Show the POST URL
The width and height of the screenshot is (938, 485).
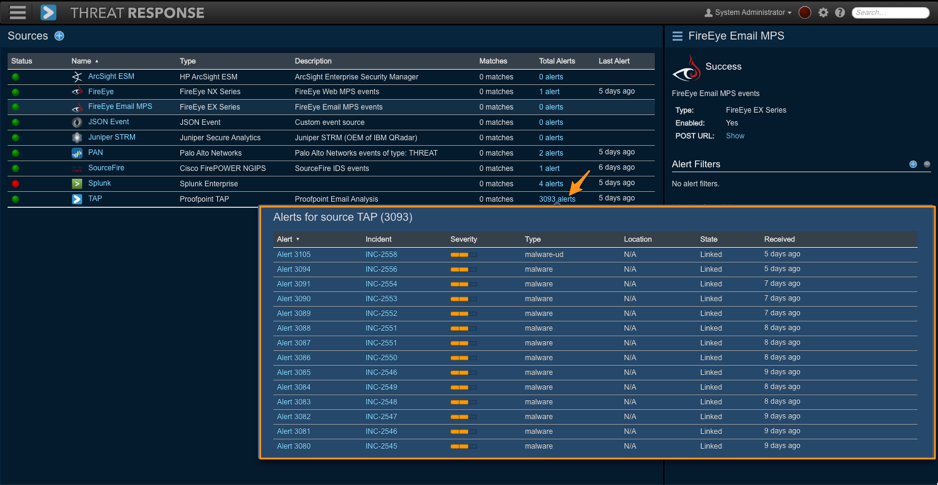tap(735, 136)
